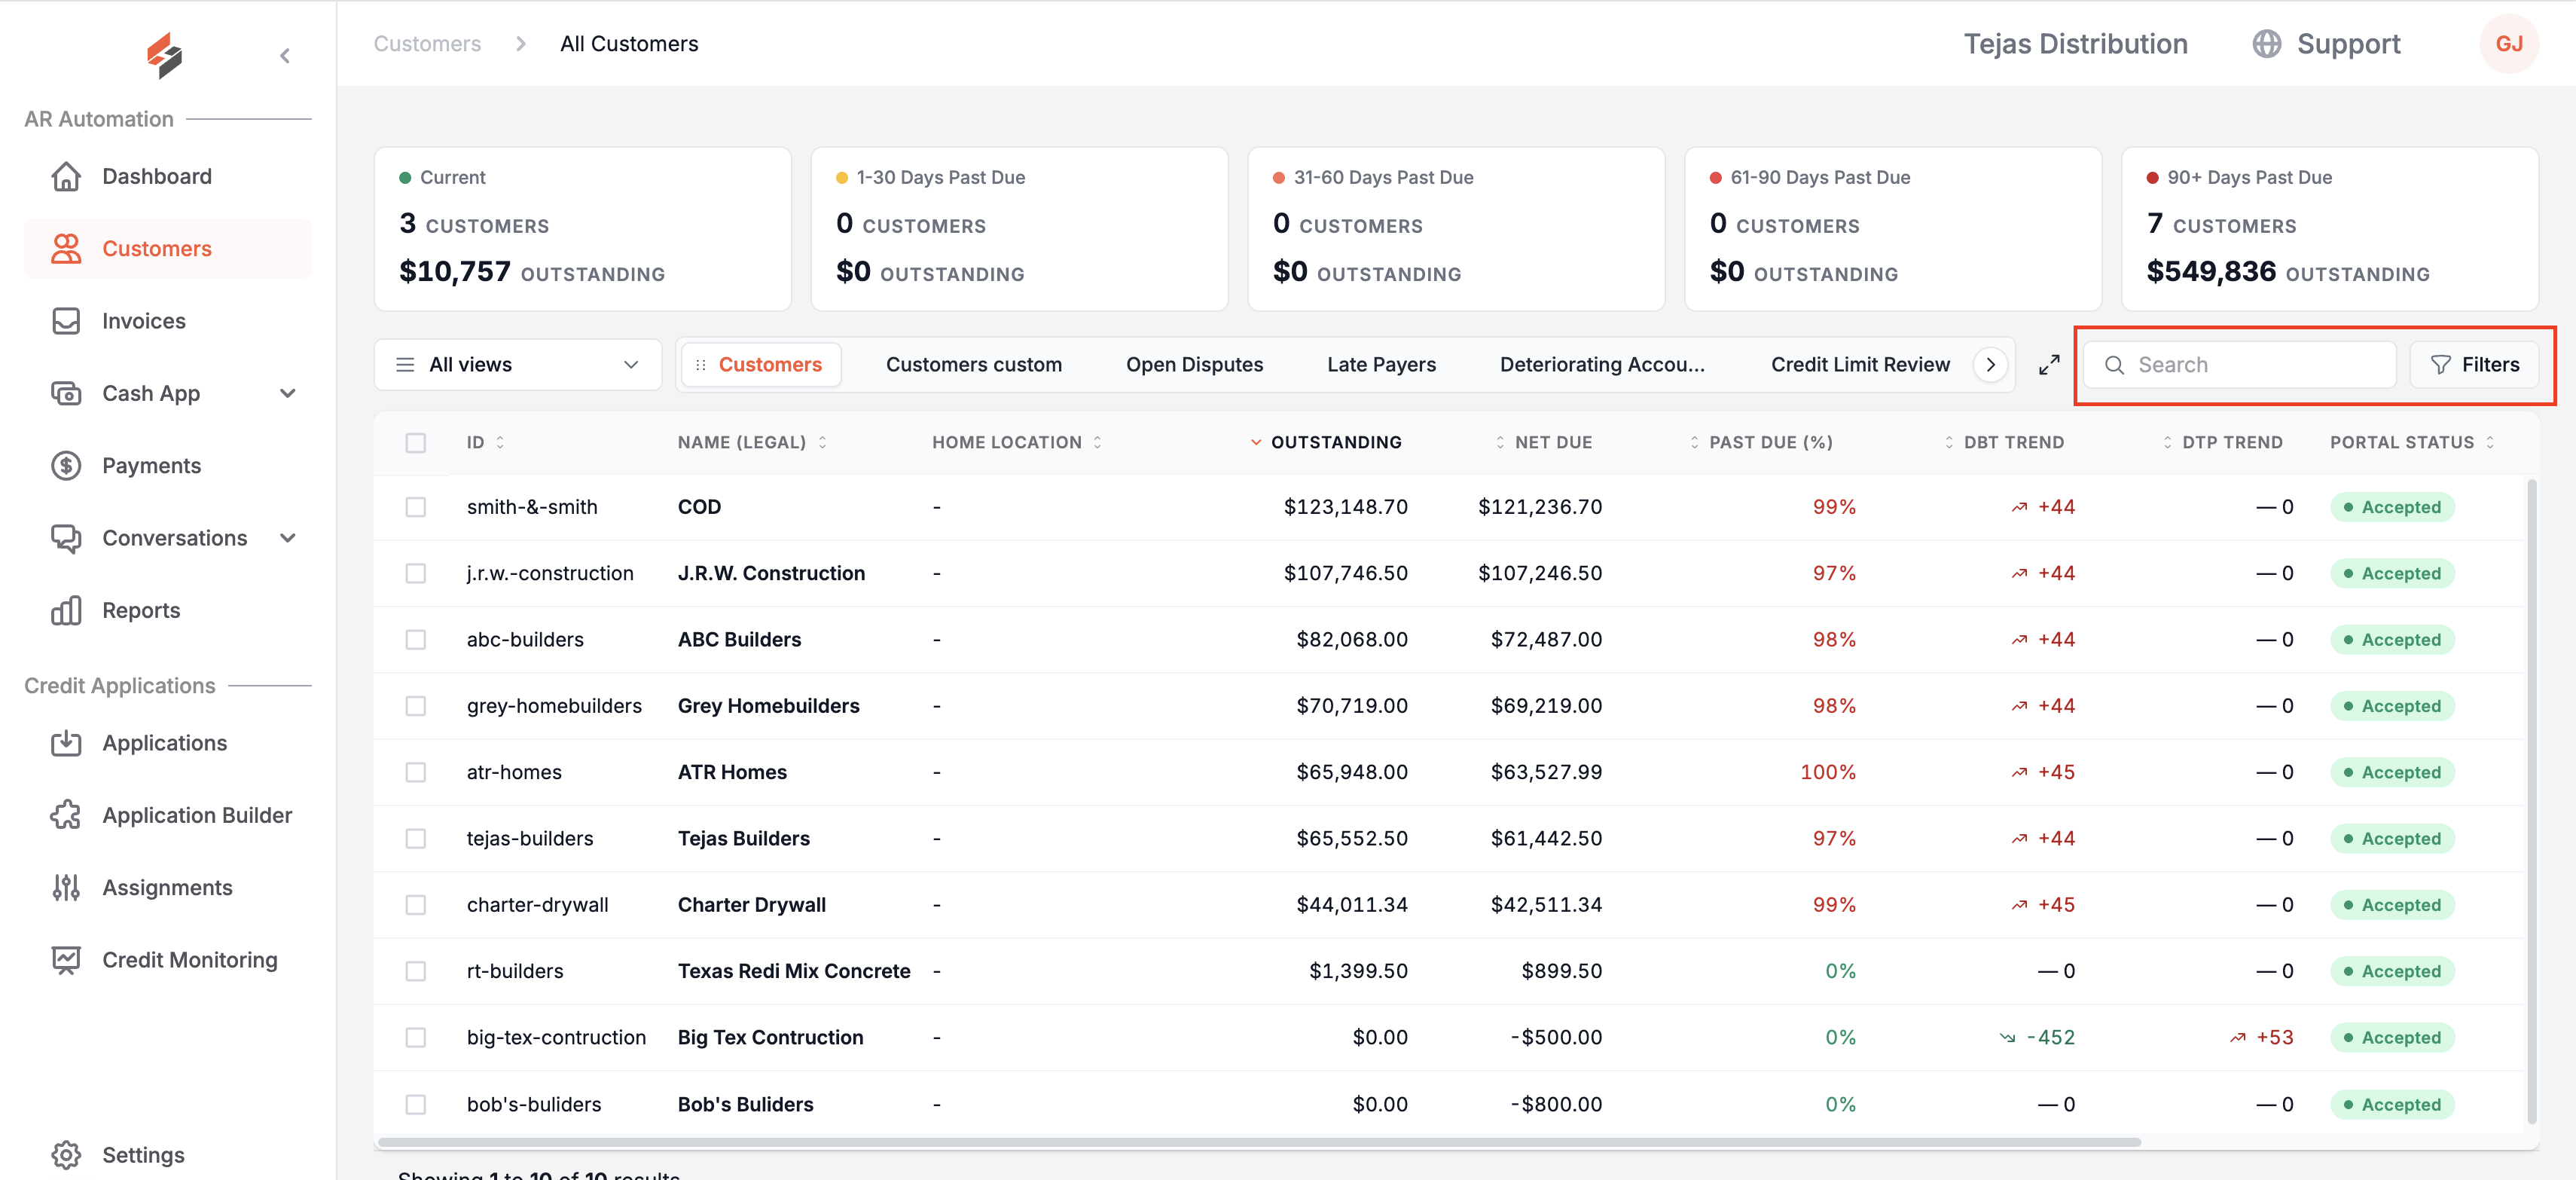Open the Application Builder puzzle icon

click(x=66, y=815)
